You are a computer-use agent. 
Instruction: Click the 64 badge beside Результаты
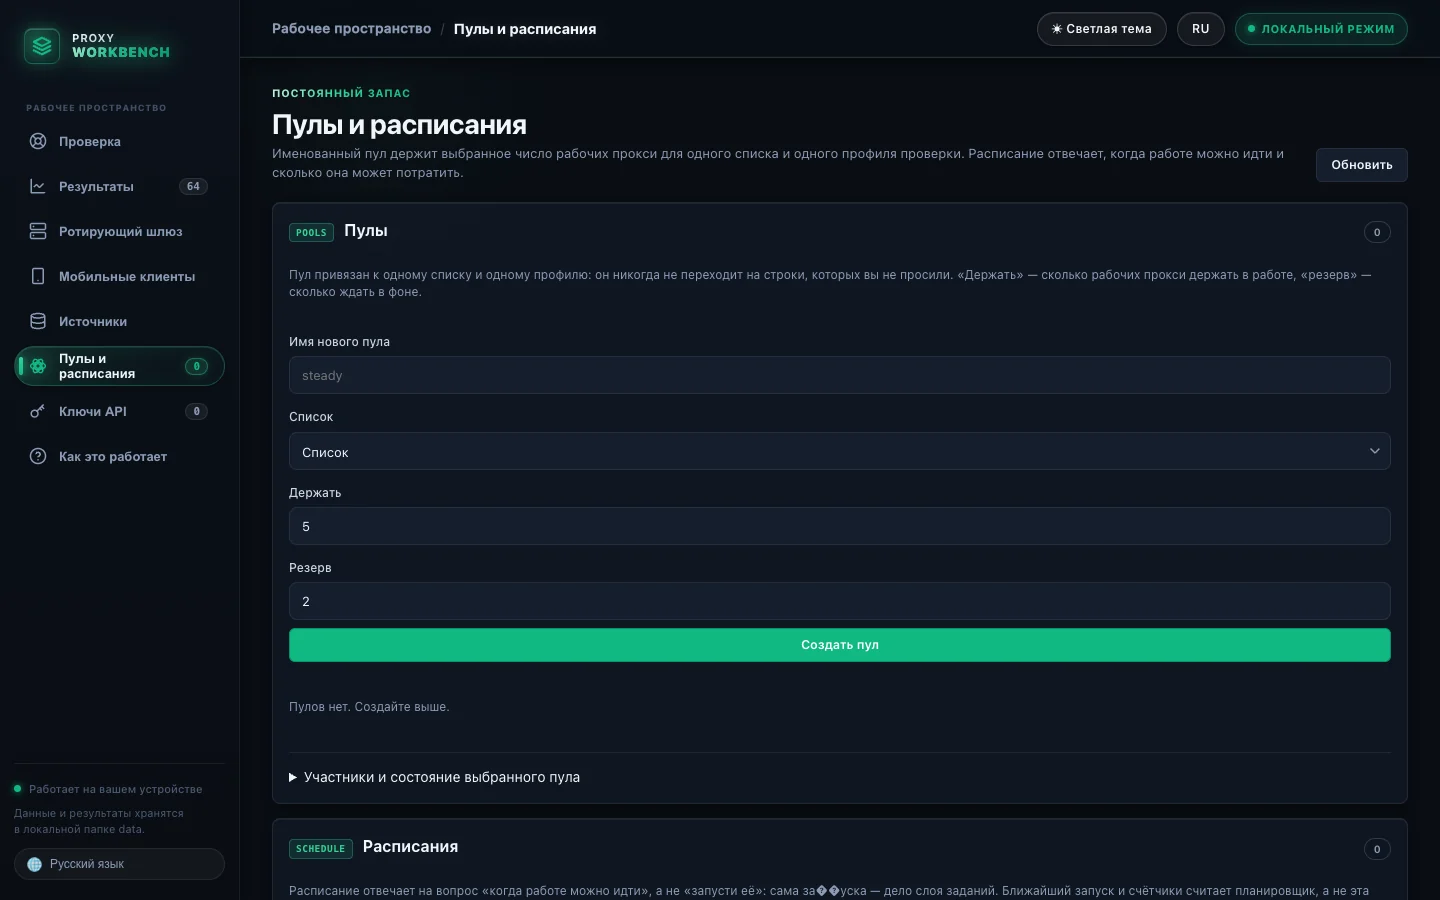(193, 186)
